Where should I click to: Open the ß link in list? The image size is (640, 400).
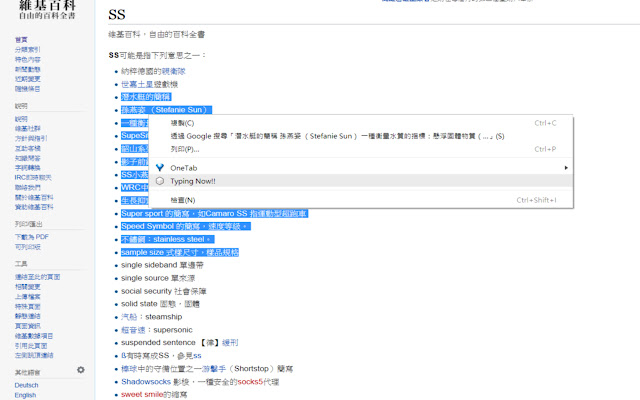pyautogui.click(x=123, y=356)
